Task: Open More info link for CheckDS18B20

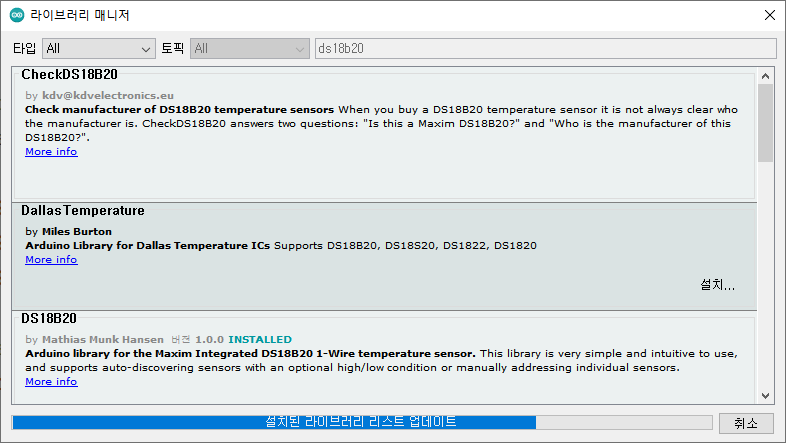Action: pos(51,151)
